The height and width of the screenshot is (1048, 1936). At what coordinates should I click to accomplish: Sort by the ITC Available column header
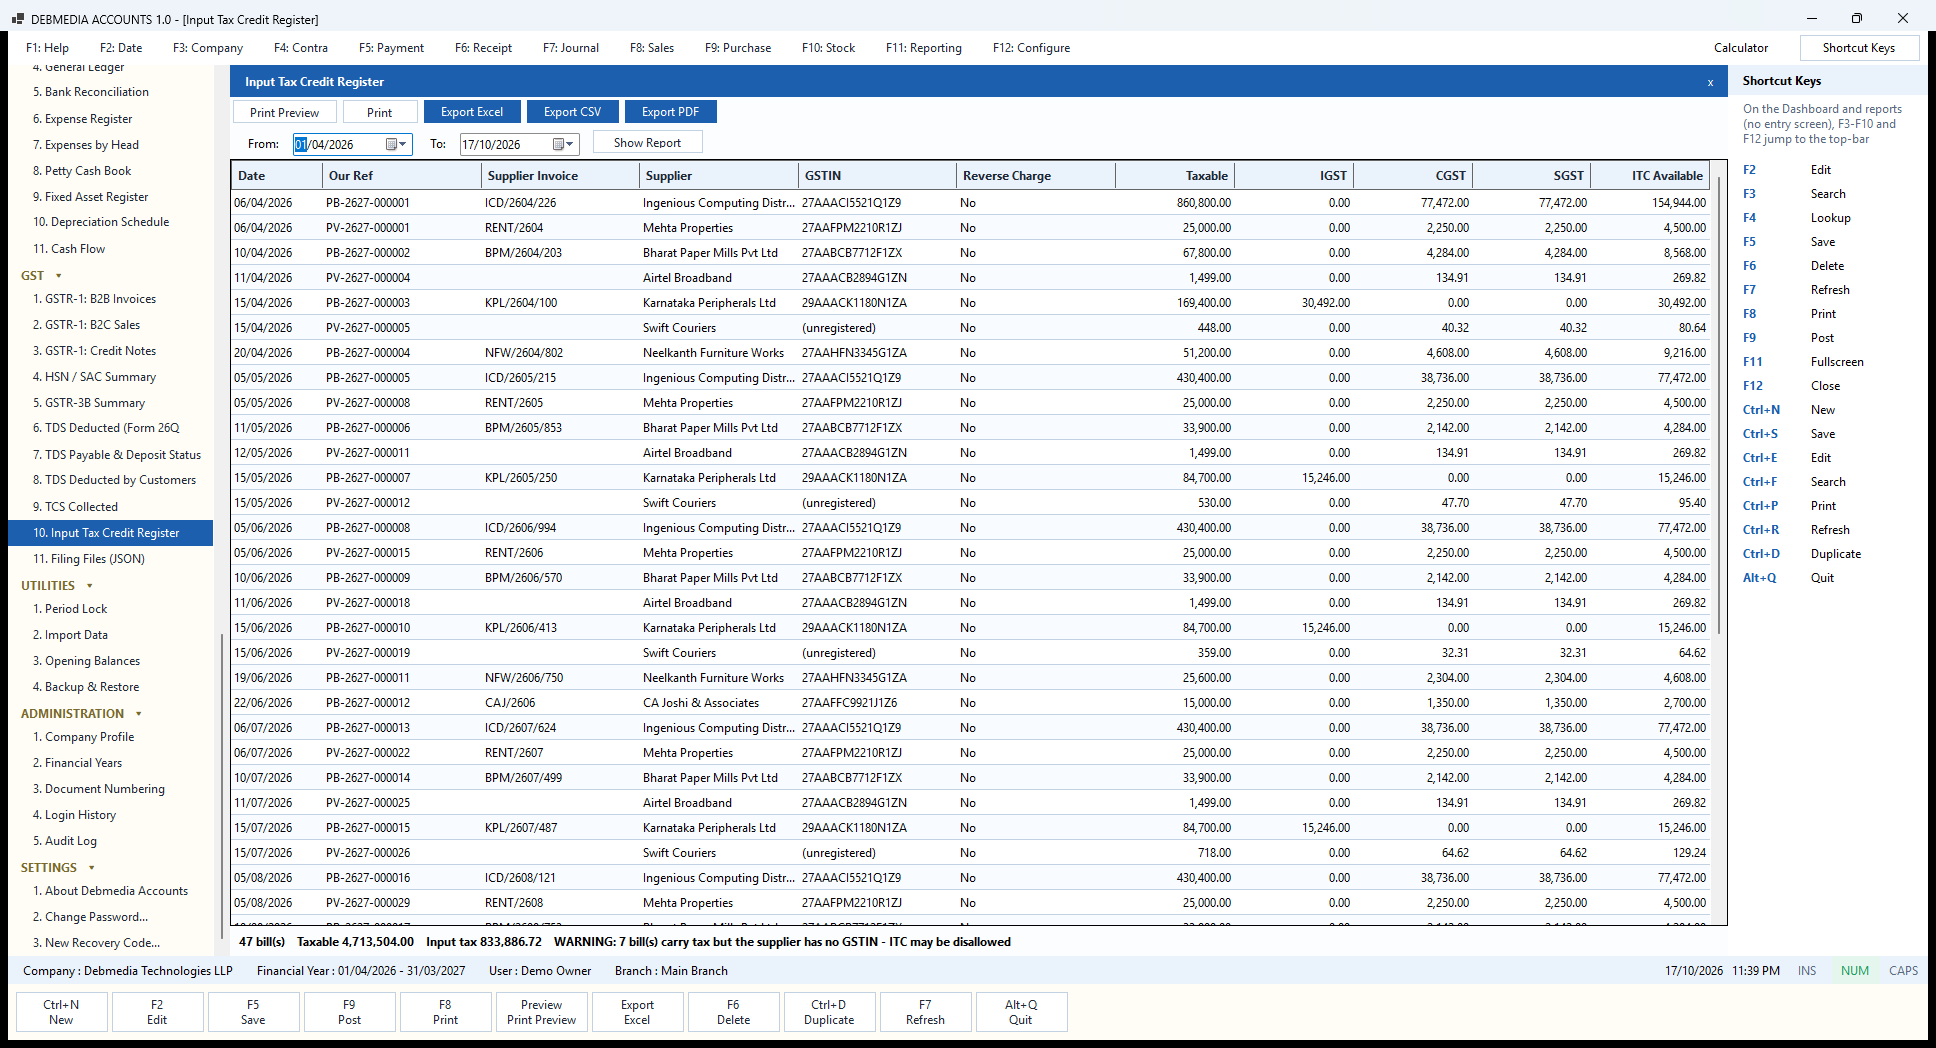click(x=1649, y=176)
